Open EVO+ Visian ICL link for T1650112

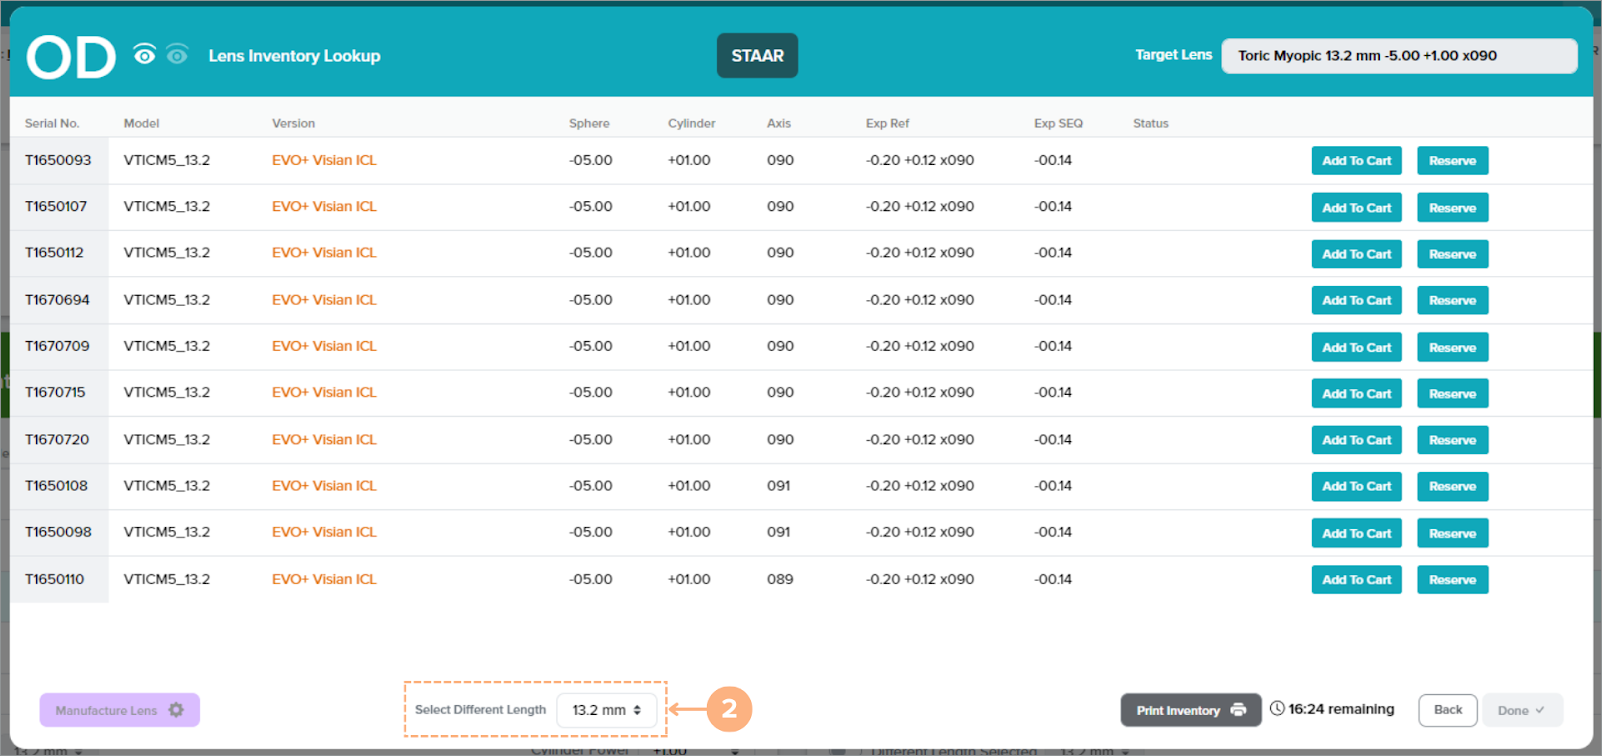click(324, 253)
